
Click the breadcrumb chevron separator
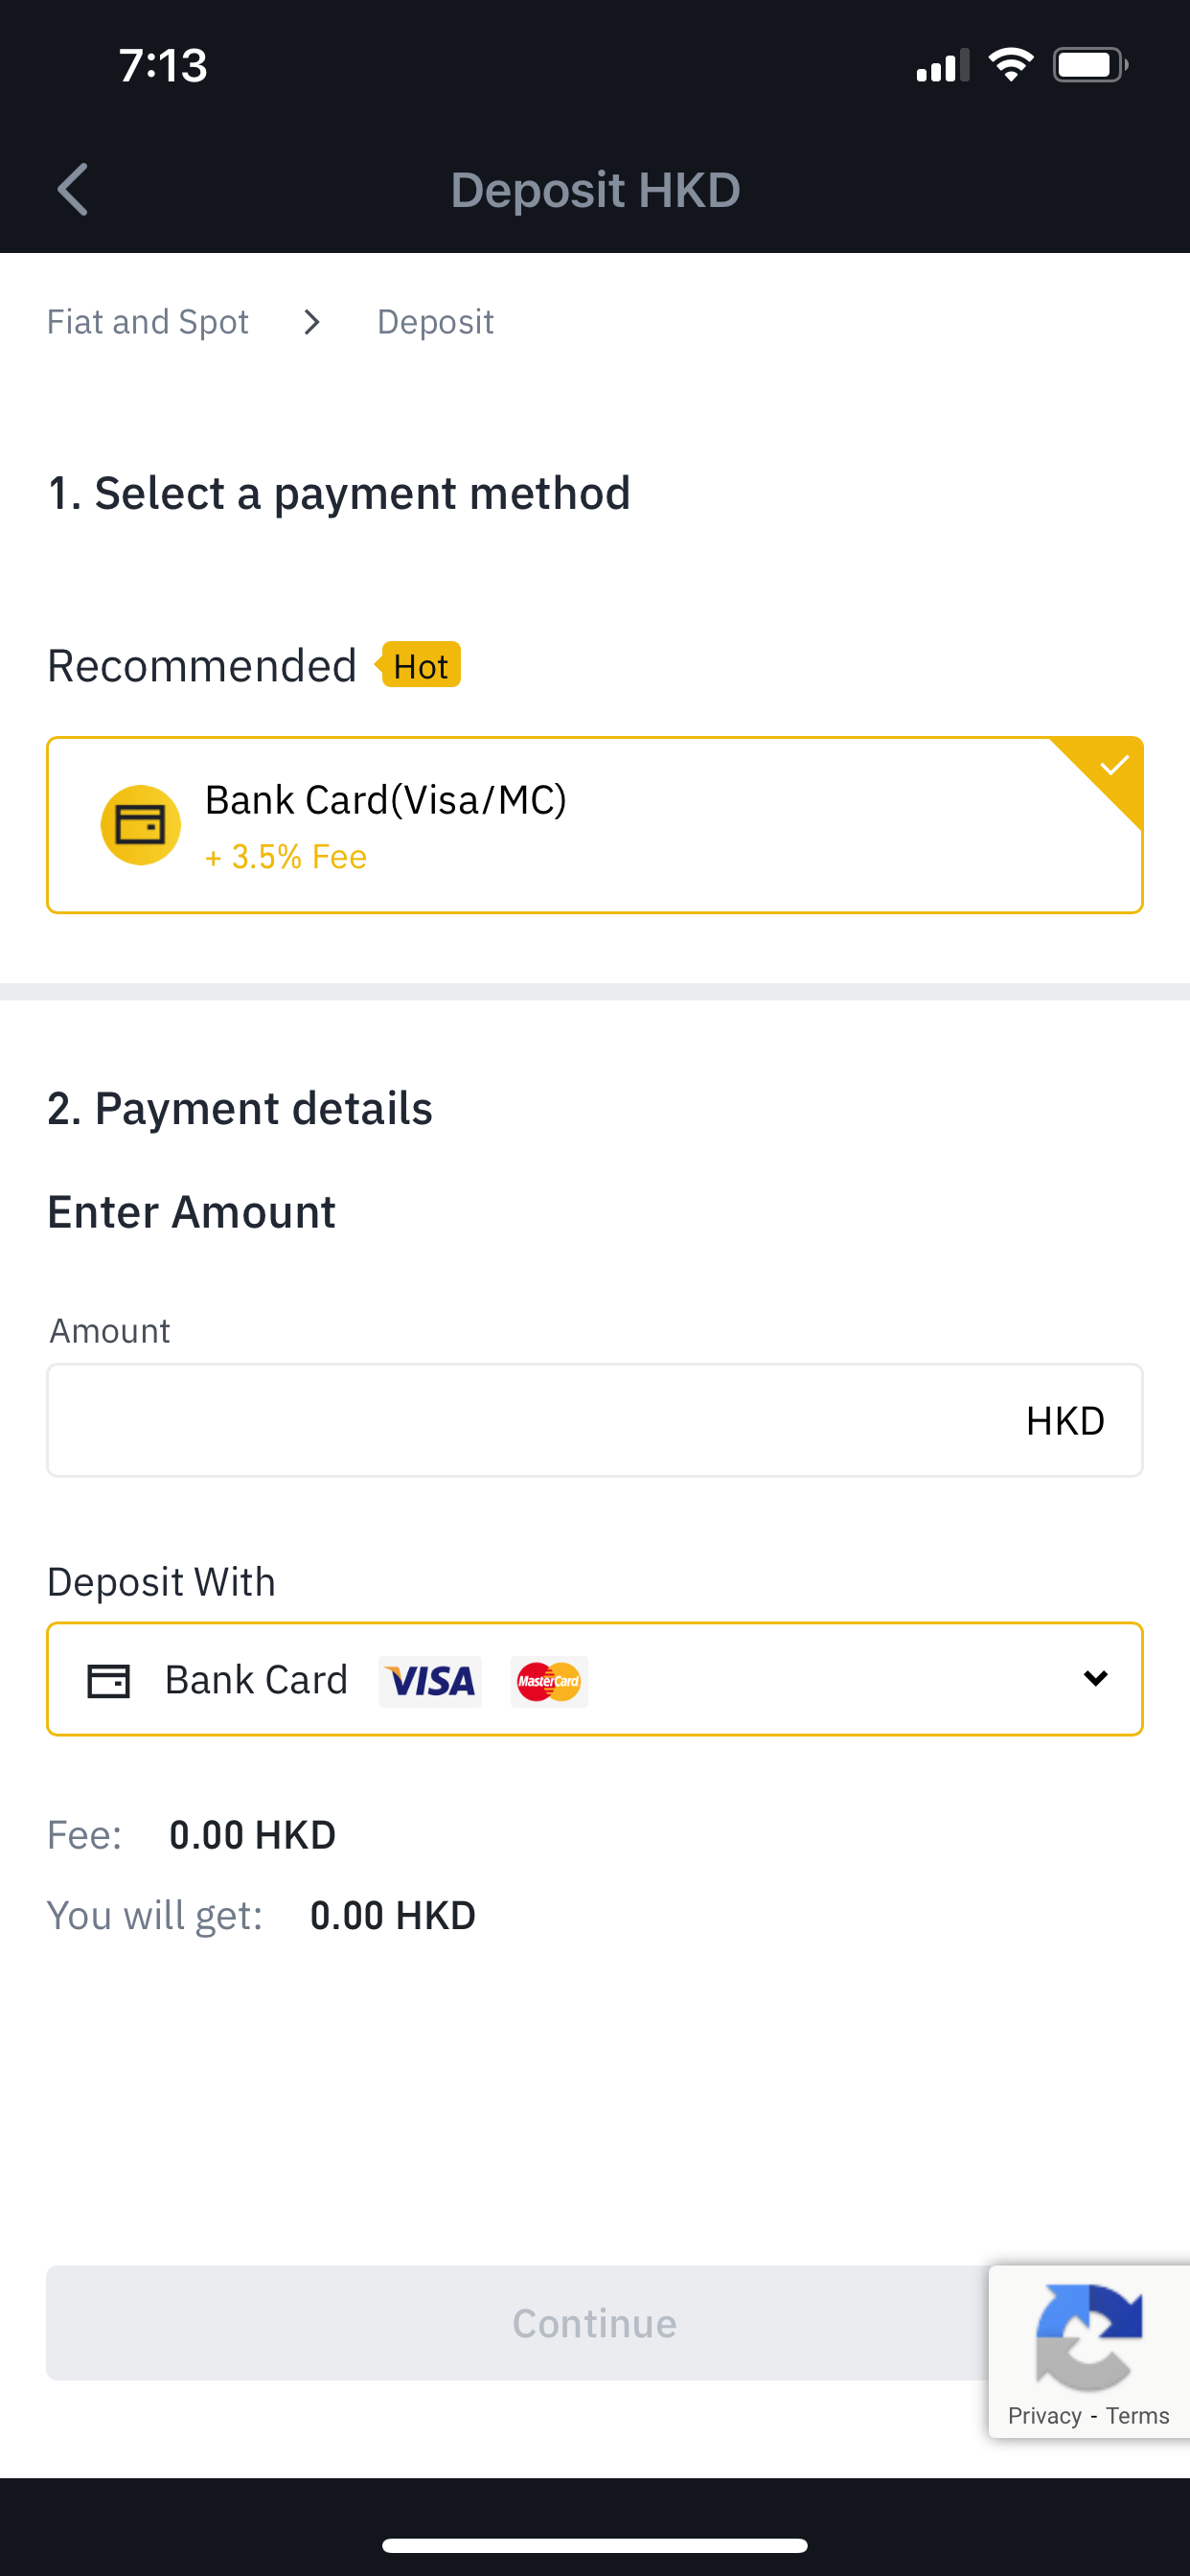pos(312,322)
